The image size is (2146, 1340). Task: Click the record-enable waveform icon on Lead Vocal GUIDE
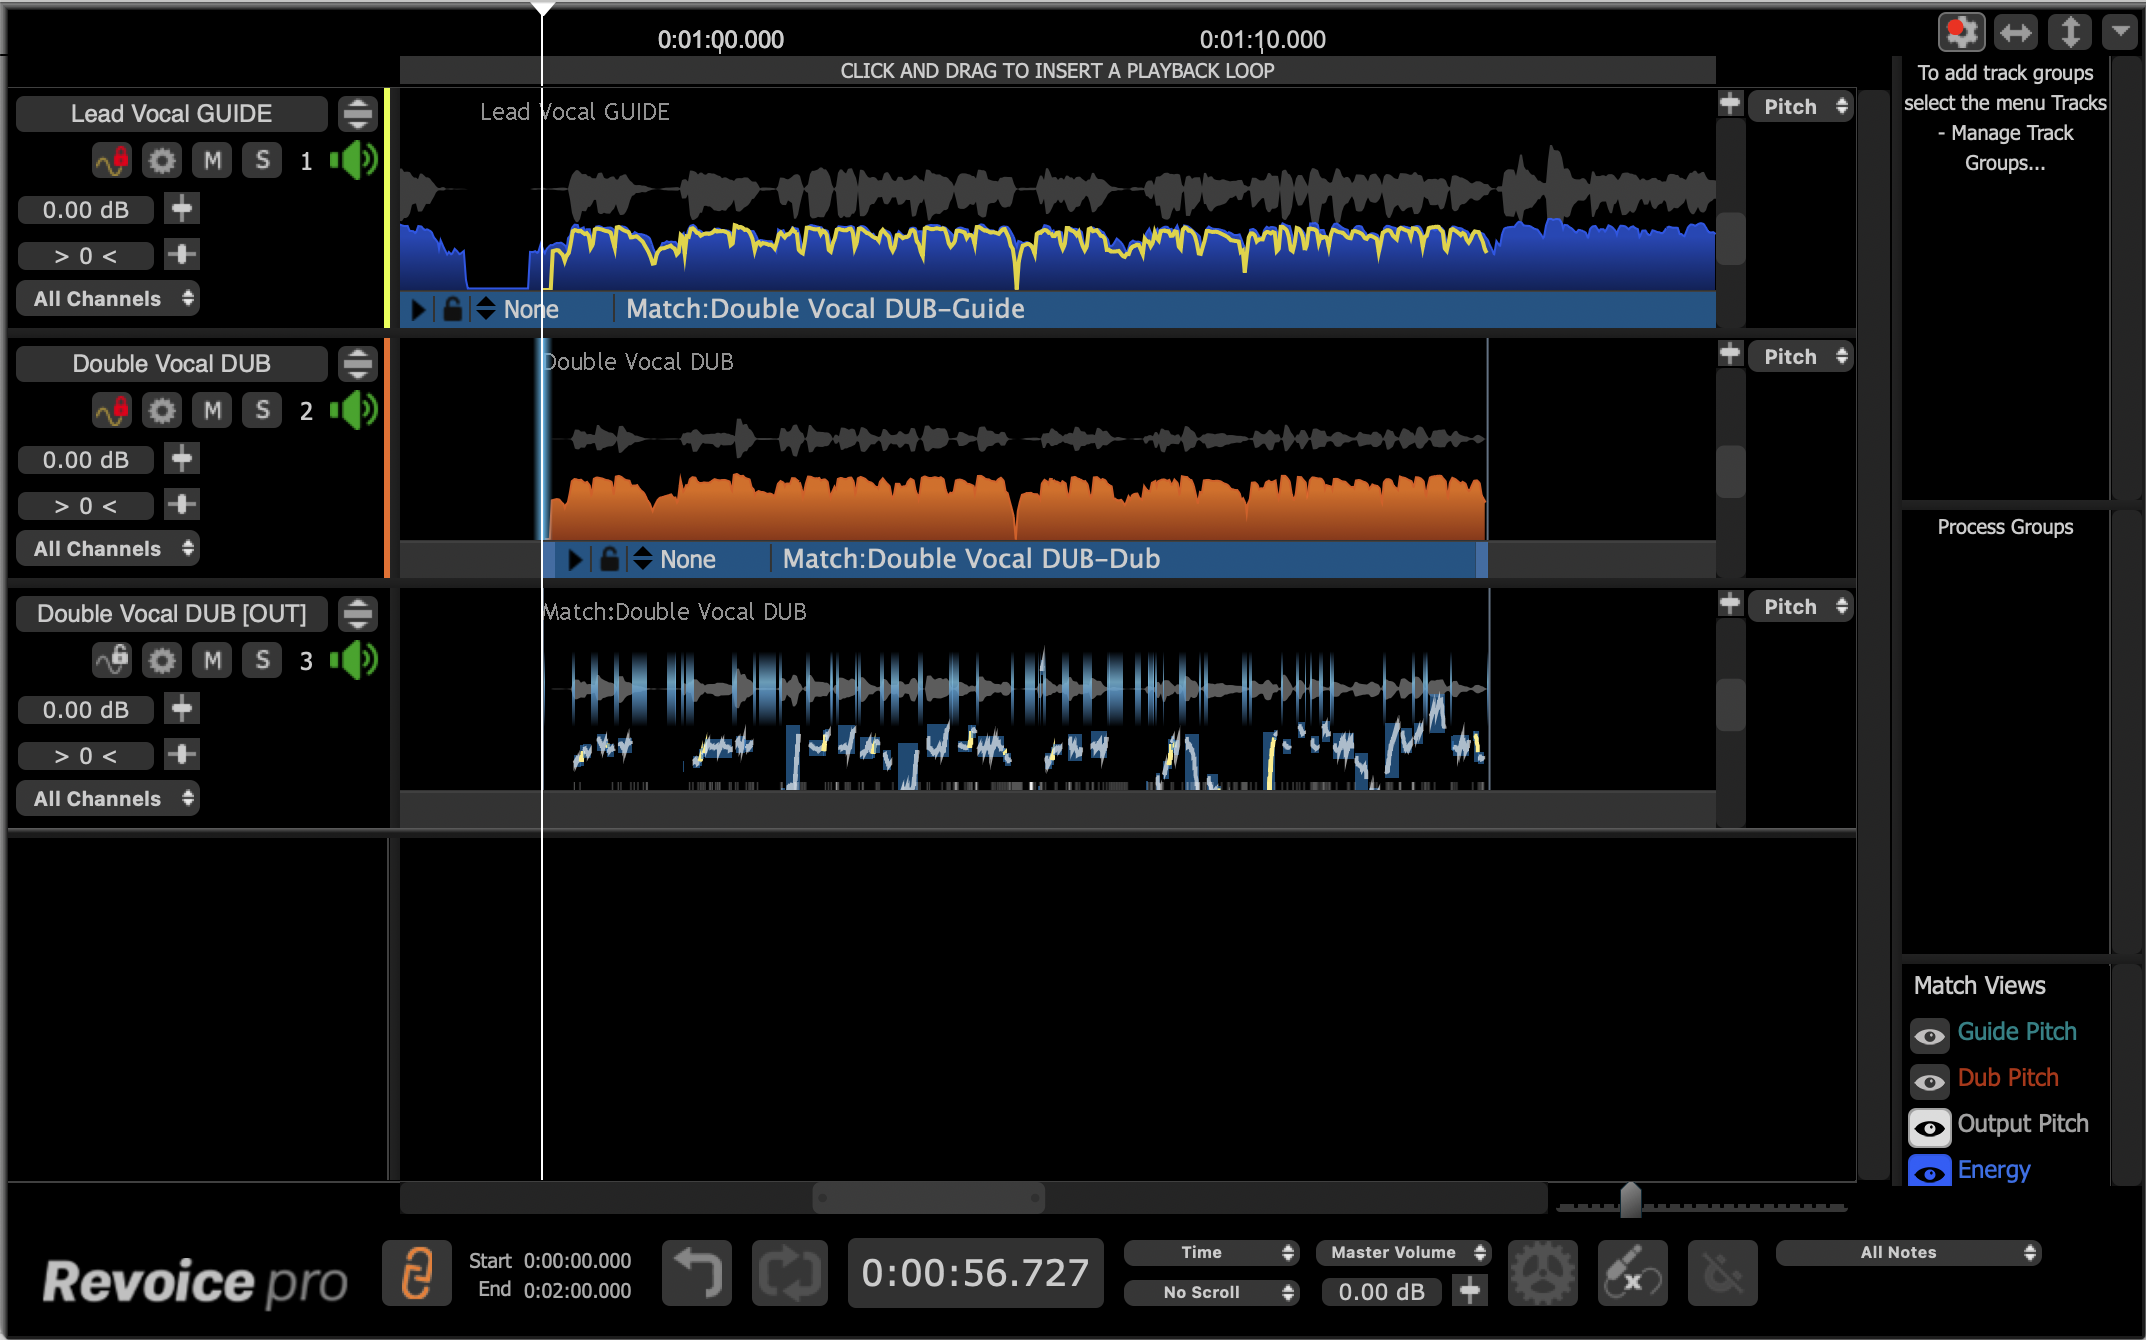[x=112, y=160]
